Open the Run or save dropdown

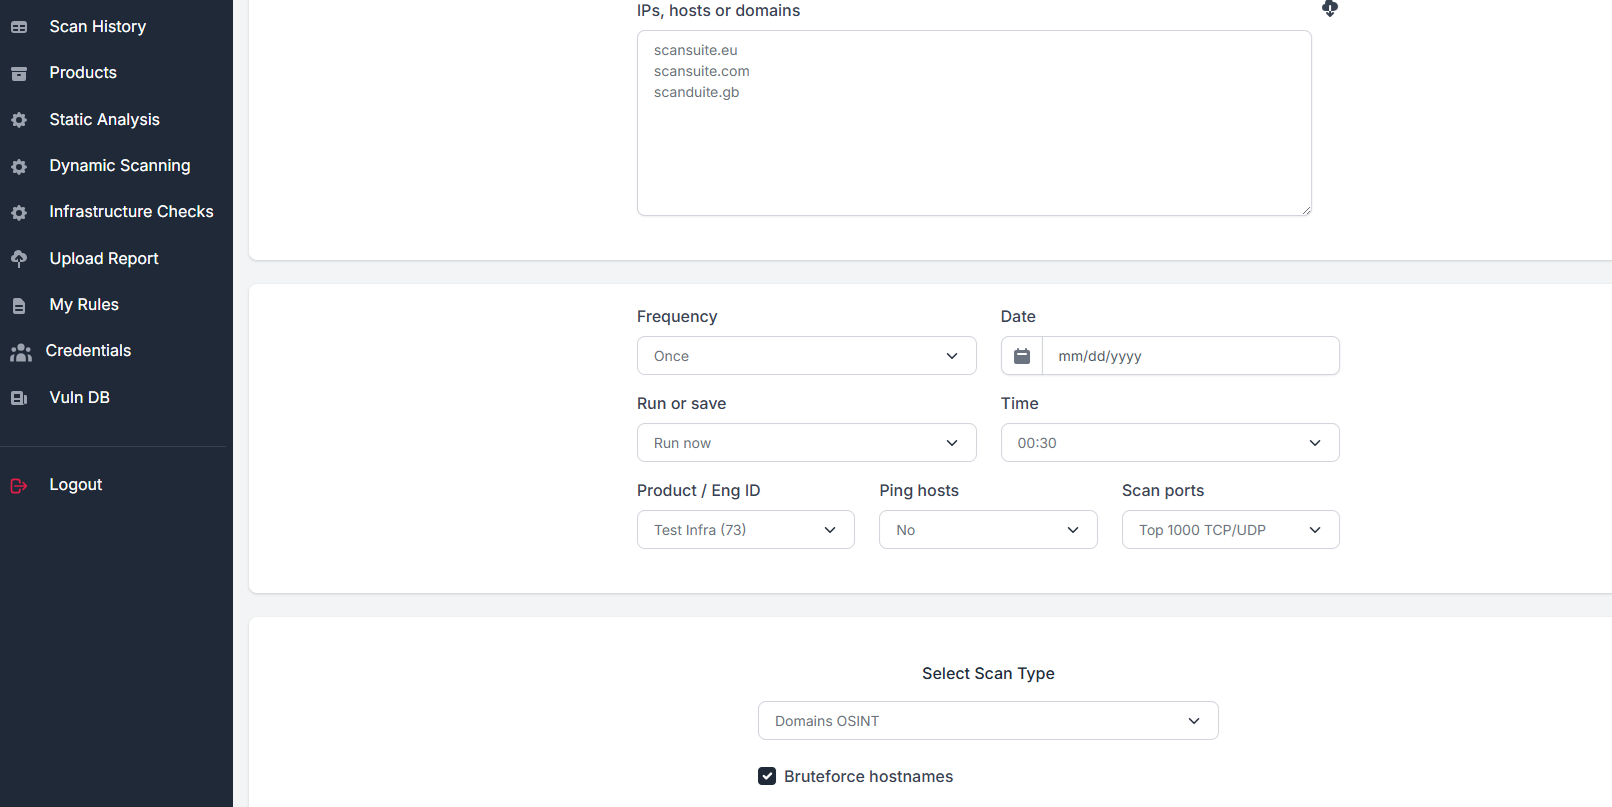click(x=807, y=443)
